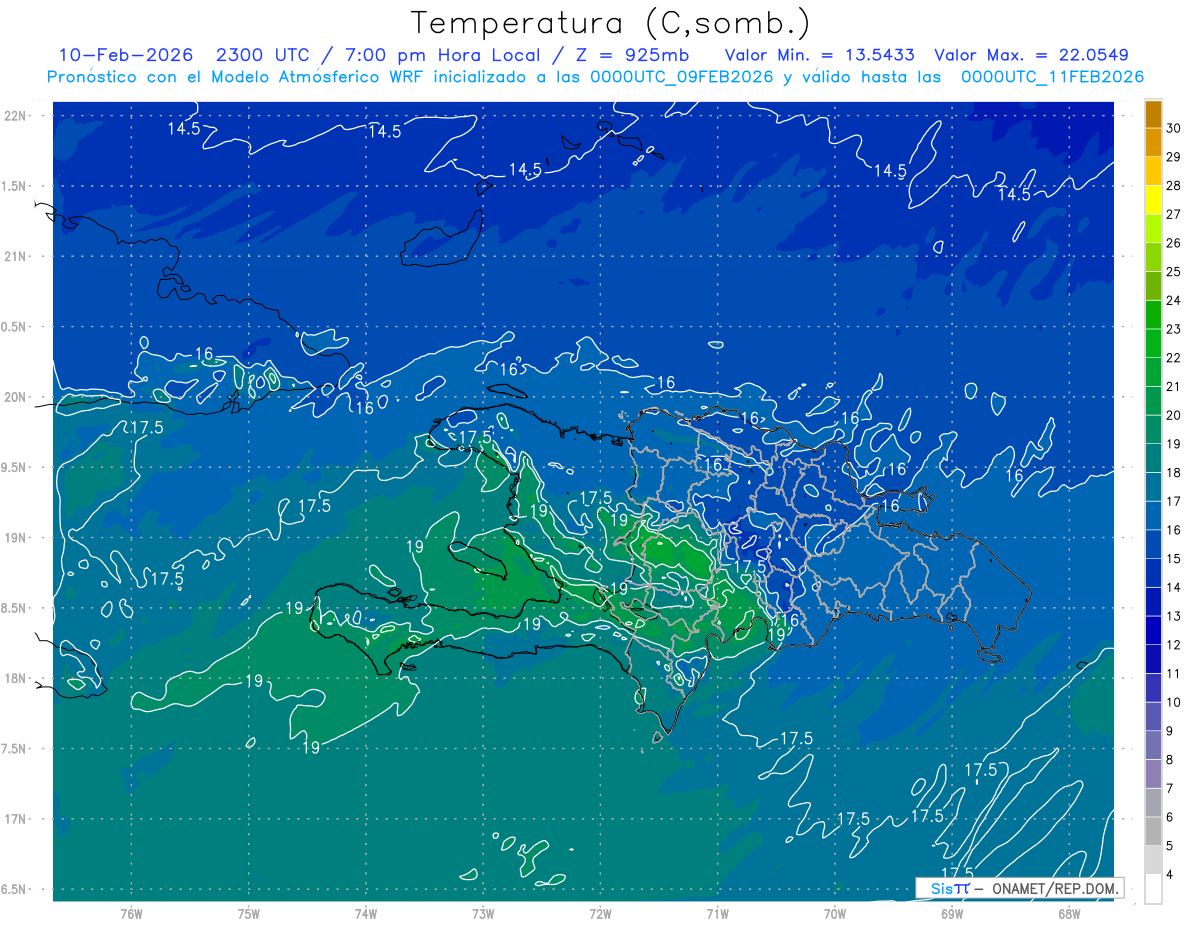Click the "0000UTC_11FEB2026" valid-until time
Screen dimensions: 1200x927
coord(1052,77)
